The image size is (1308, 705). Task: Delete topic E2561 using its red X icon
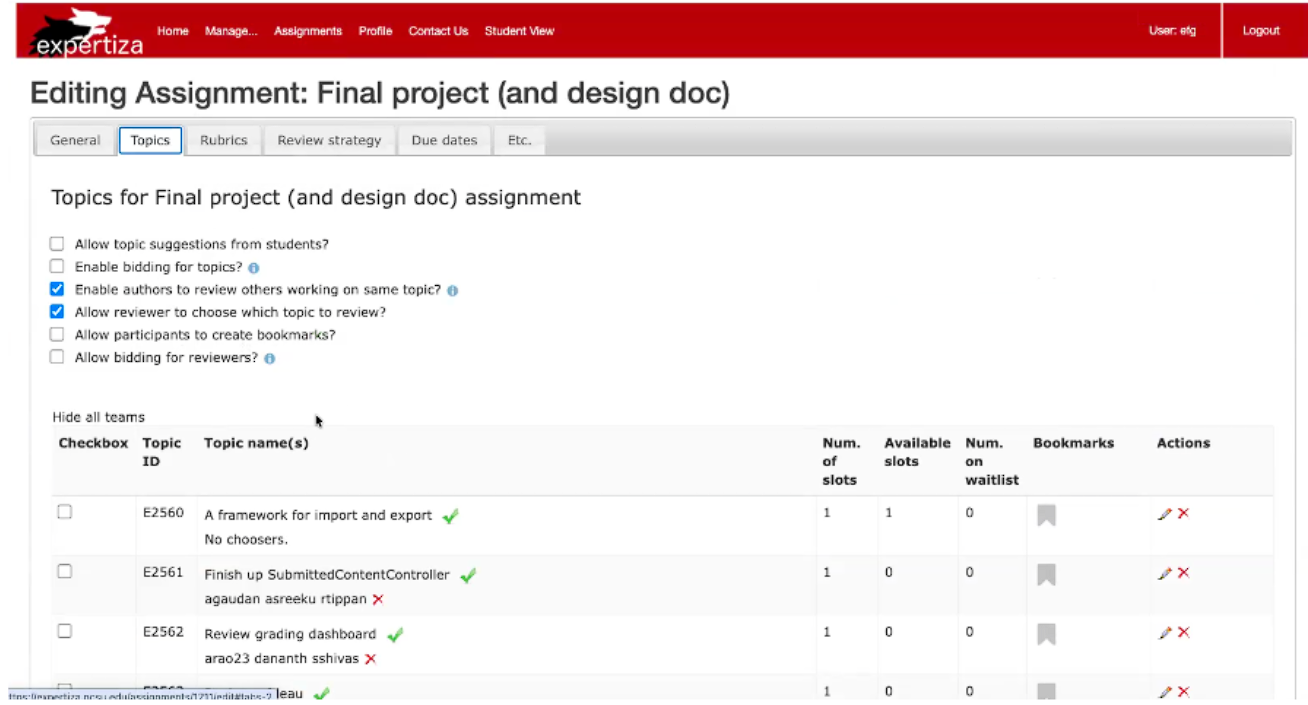1184,573
